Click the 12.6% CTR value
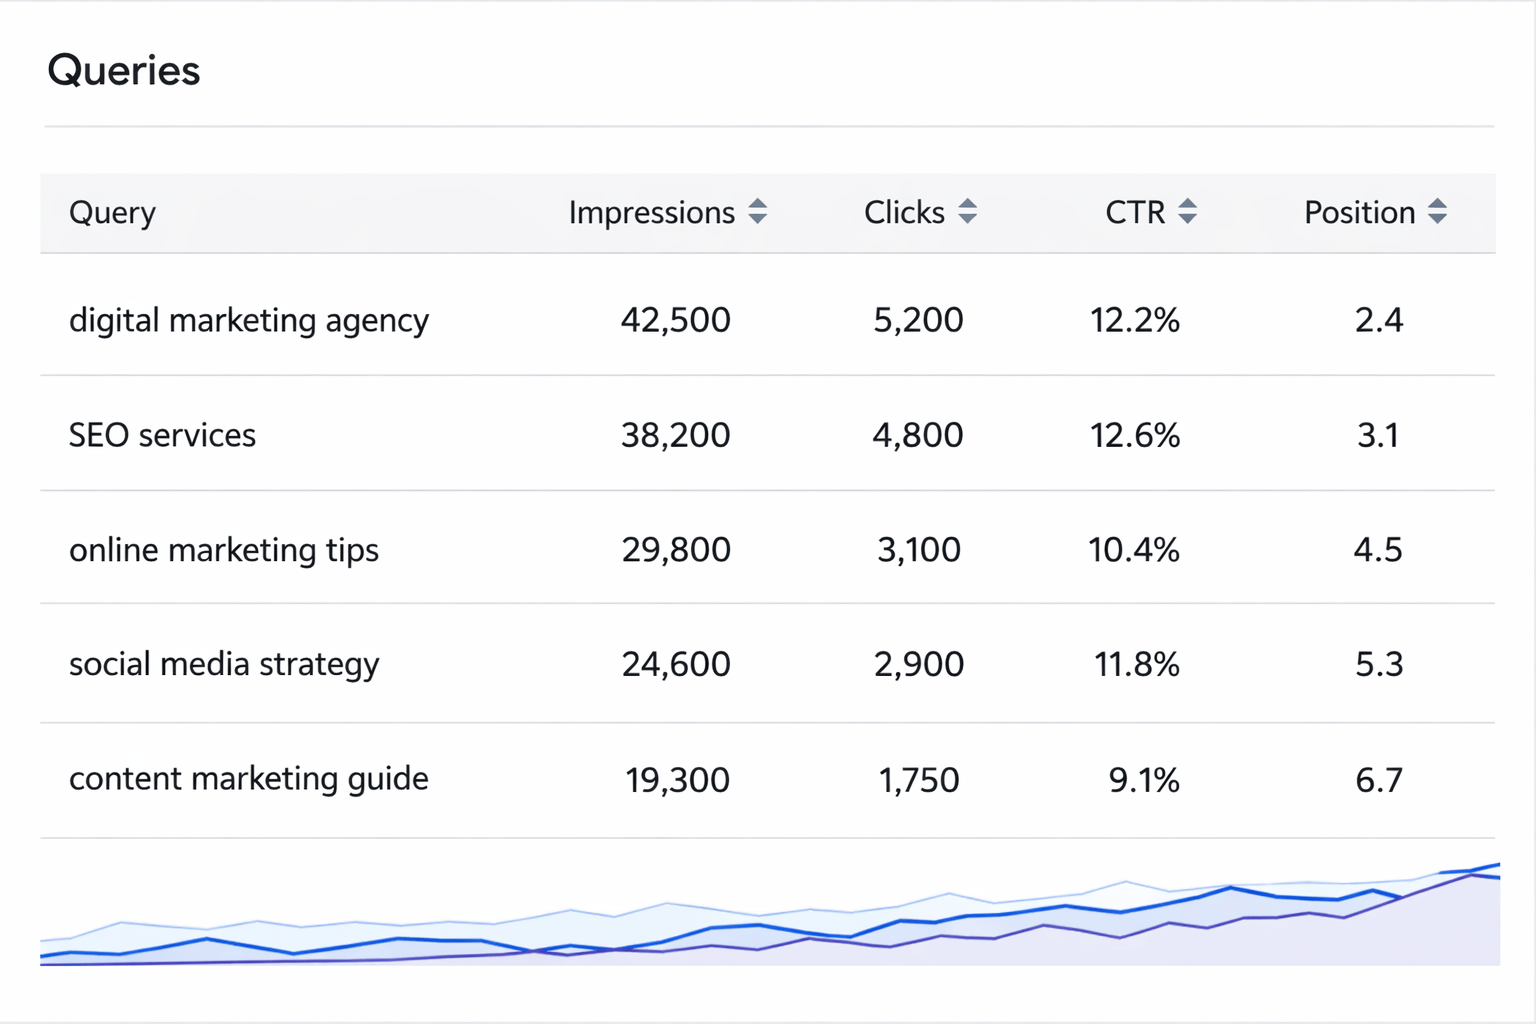 click(1134, 435)
